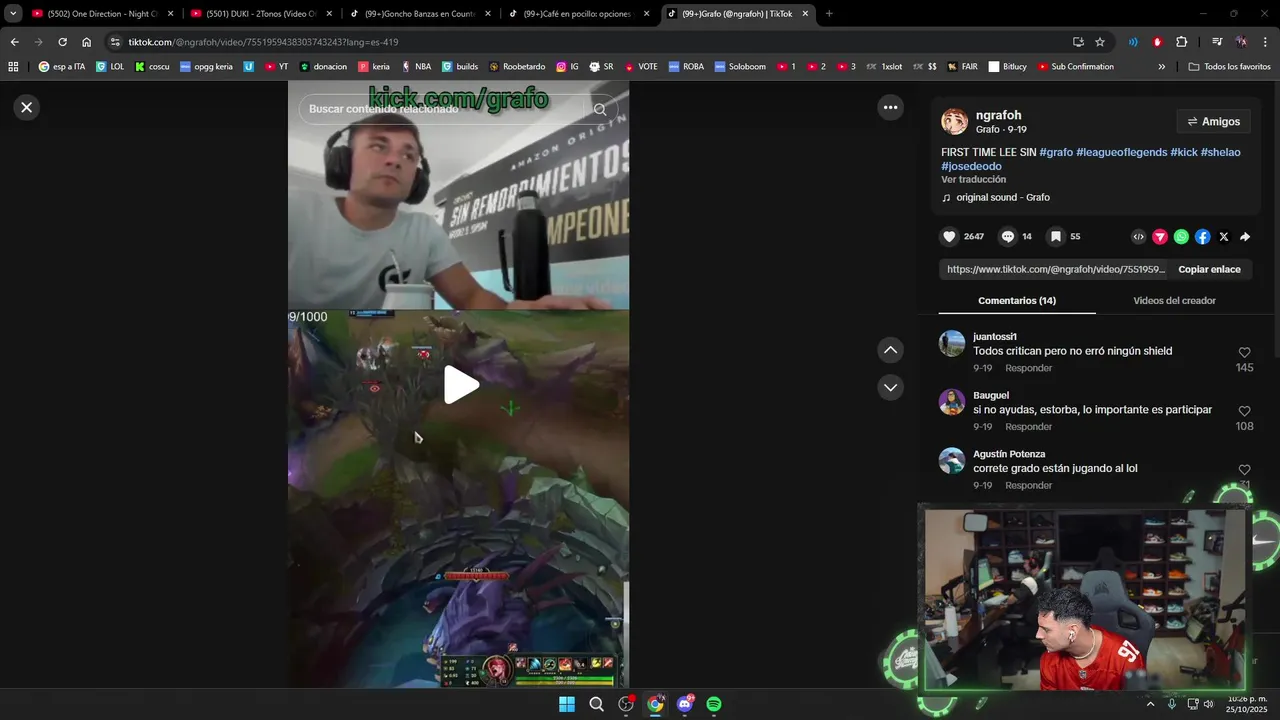Open the video's three-dot options menu
This screenshot has width=1280, height=720.
coord(890,107)
